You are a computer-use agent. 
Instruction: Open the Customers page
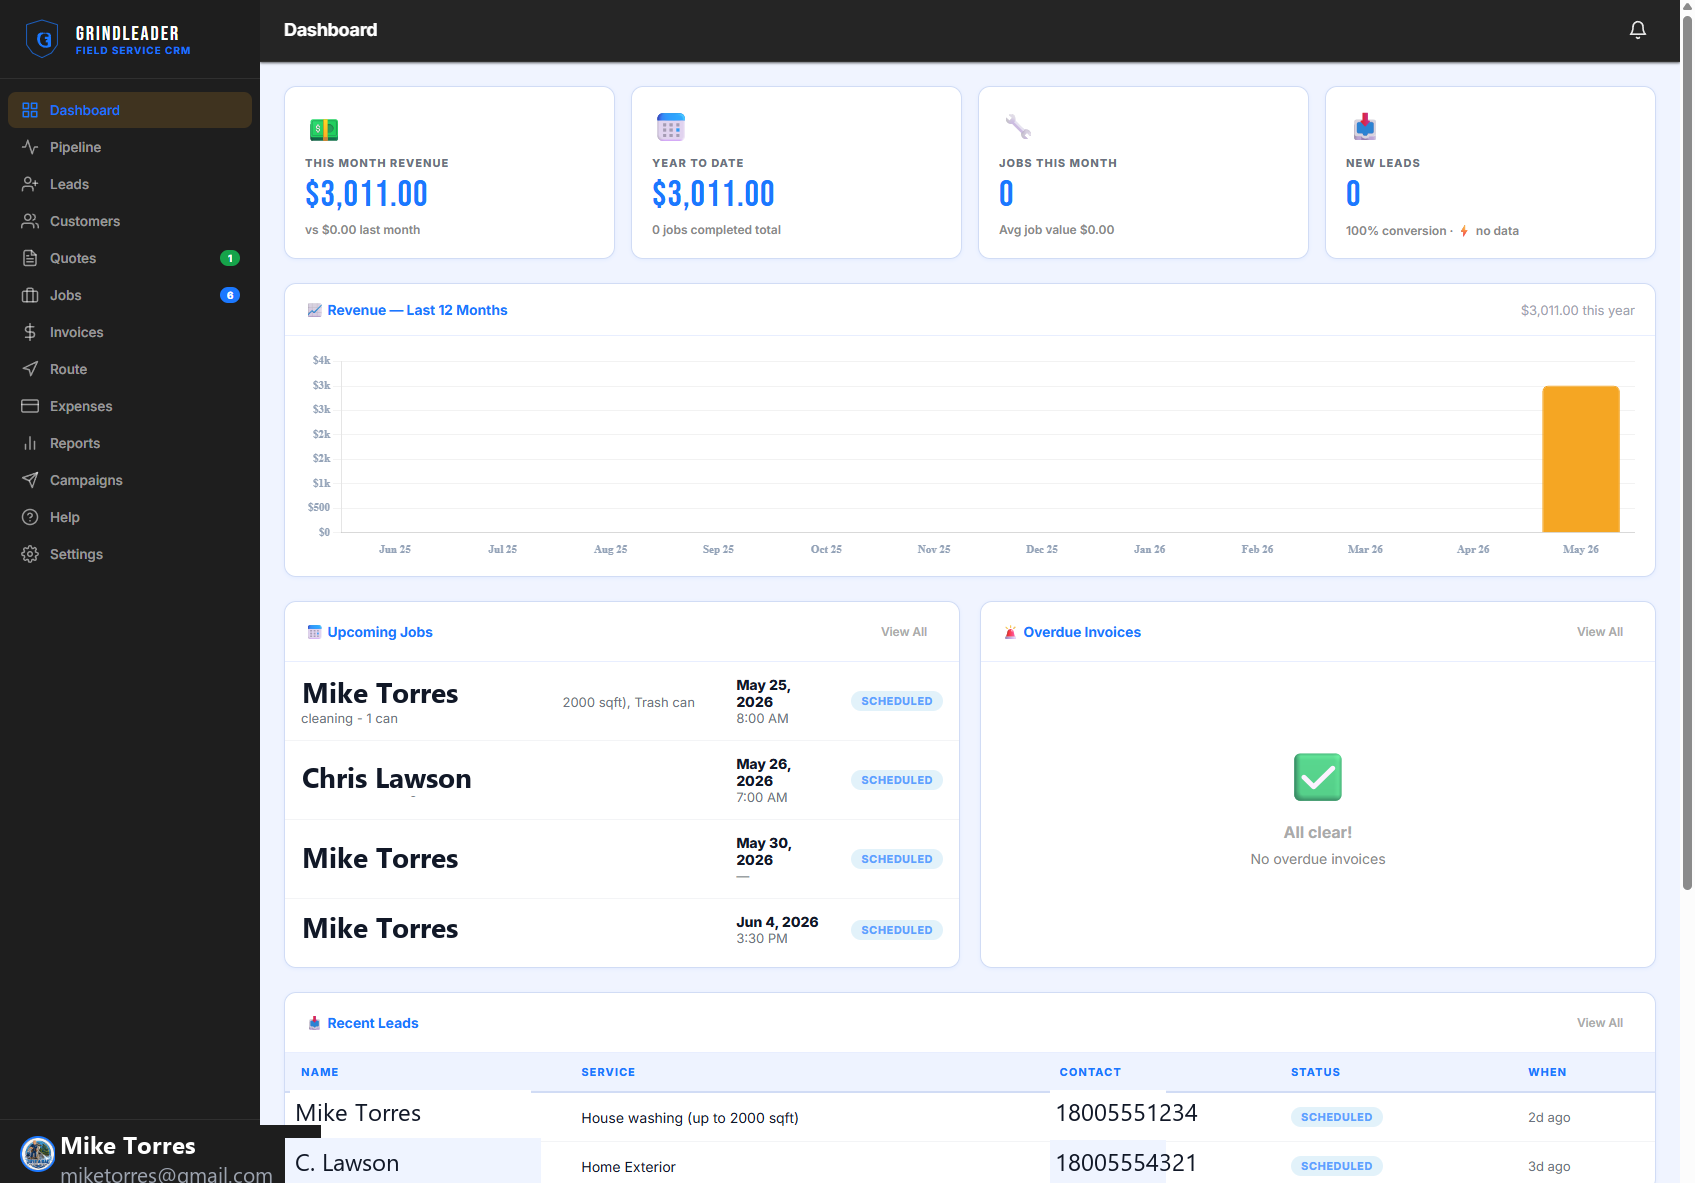click(x=130, y=221)
